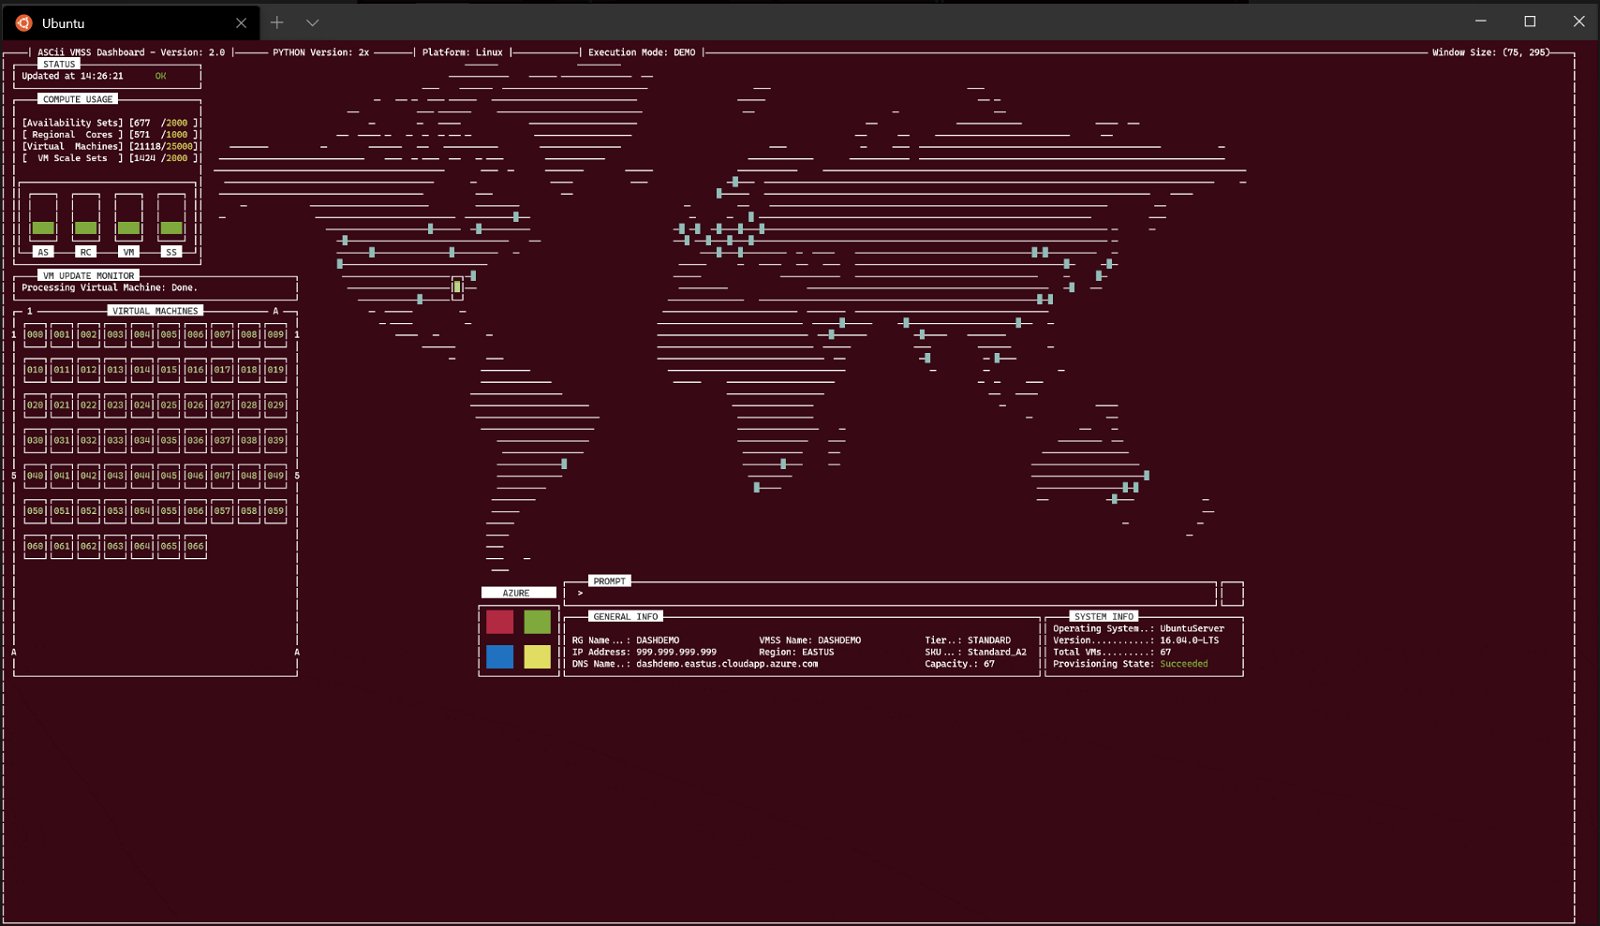This screenshot has height=926, width=1600.
Task: Click the highlighted yellow marker on the map
Action: (456, 287)
